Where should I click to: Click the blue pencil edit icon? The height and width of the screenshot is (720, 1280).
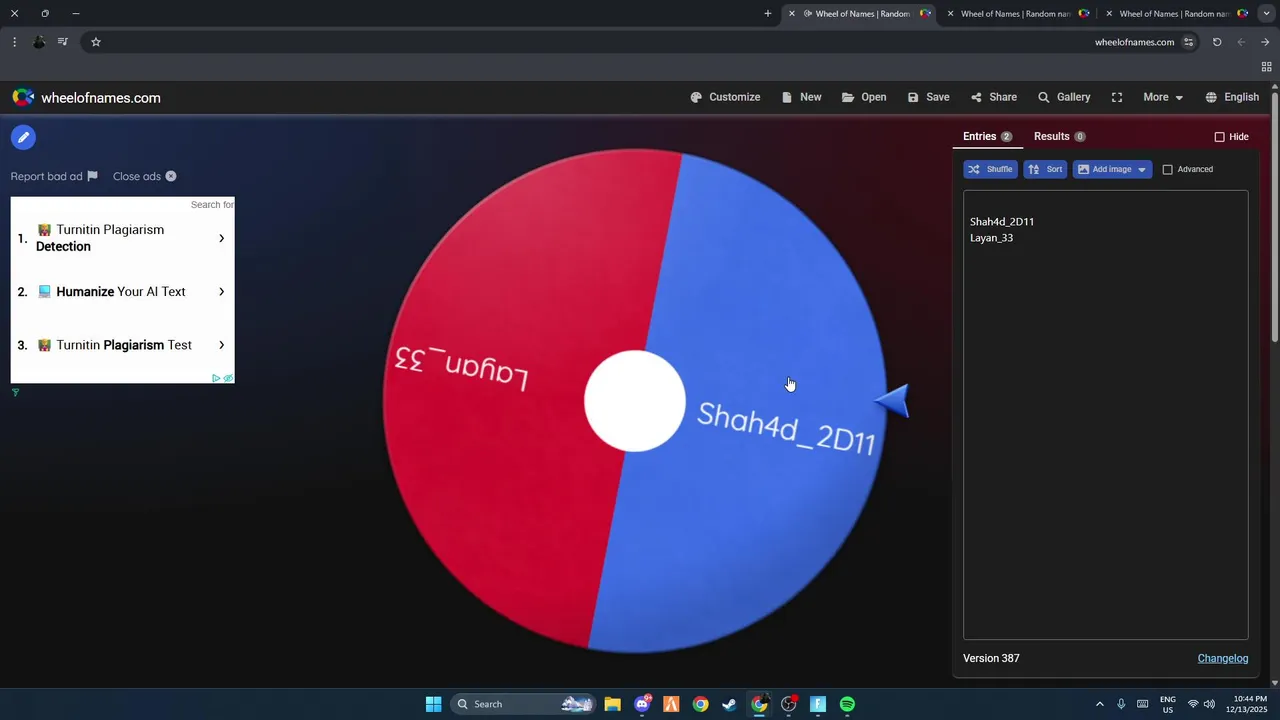pyautogui.click(x=23, y=137)
